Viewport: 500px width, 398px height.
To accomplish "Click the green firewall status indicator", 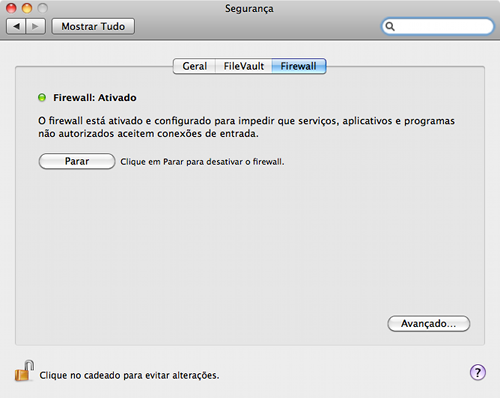I will coord(42,98).
